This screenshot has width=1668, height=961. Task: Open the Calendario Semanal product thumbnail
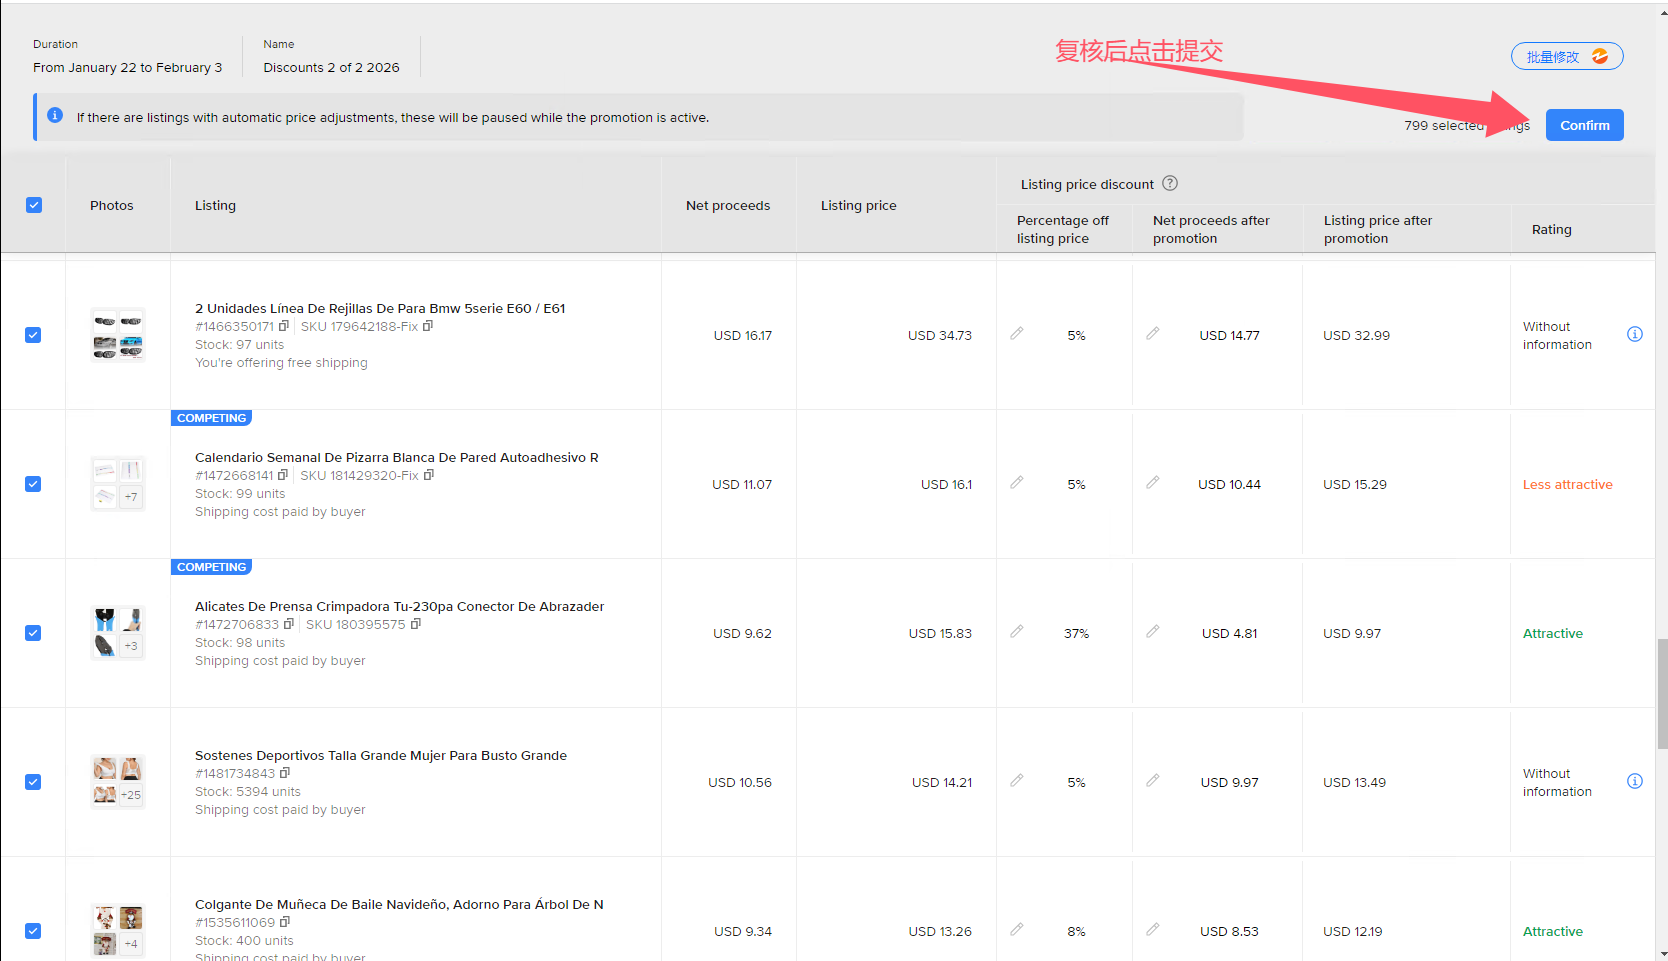pyautogui.click(x=118, y=484)
